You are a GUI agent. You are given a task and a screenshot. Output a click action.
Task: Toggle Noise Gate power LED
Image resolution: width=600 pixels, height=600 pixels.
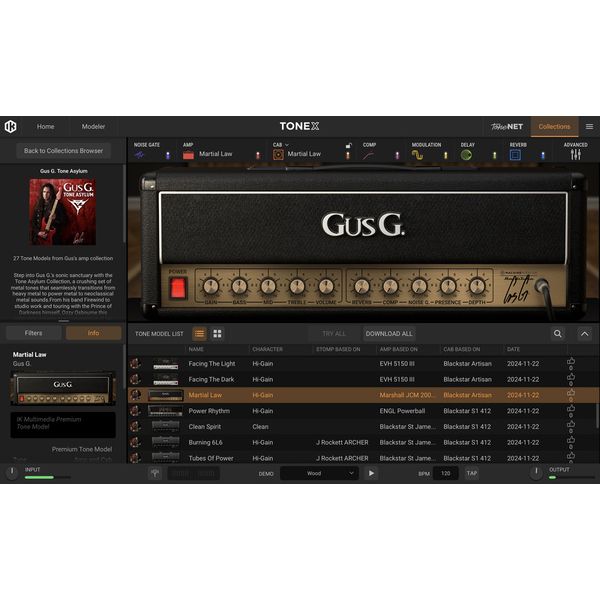coord(168,155)
